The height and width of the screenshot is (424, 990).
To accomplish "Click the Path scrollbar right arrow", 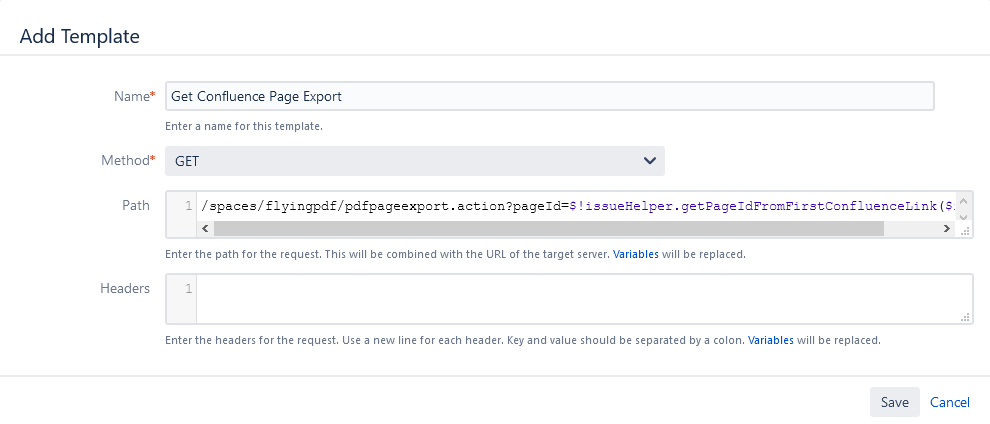I will pyautogui.click(x=947, y=229).
